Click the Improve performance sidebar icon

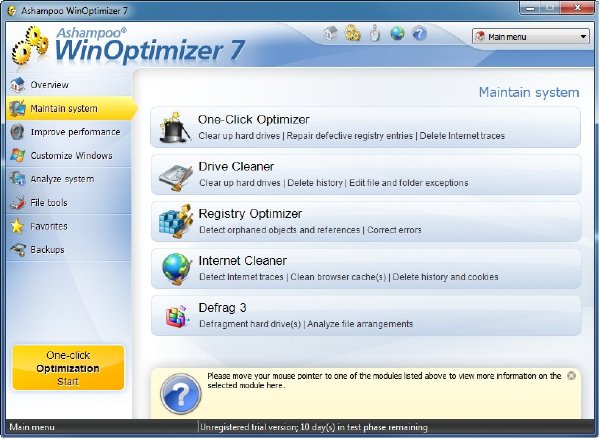(17, 132)
